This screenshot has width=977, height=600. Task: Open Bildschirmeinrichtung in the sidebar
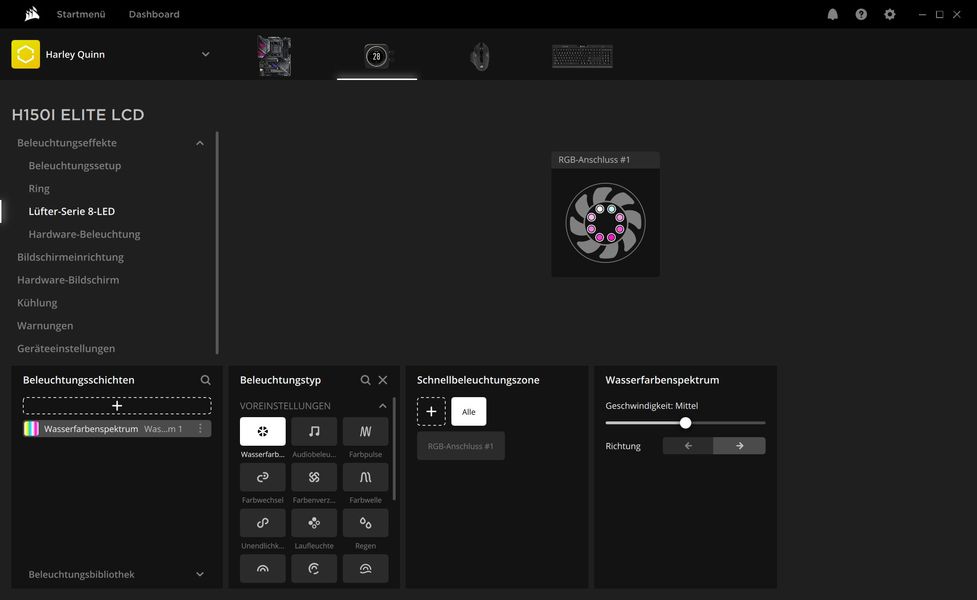(70, 257)
